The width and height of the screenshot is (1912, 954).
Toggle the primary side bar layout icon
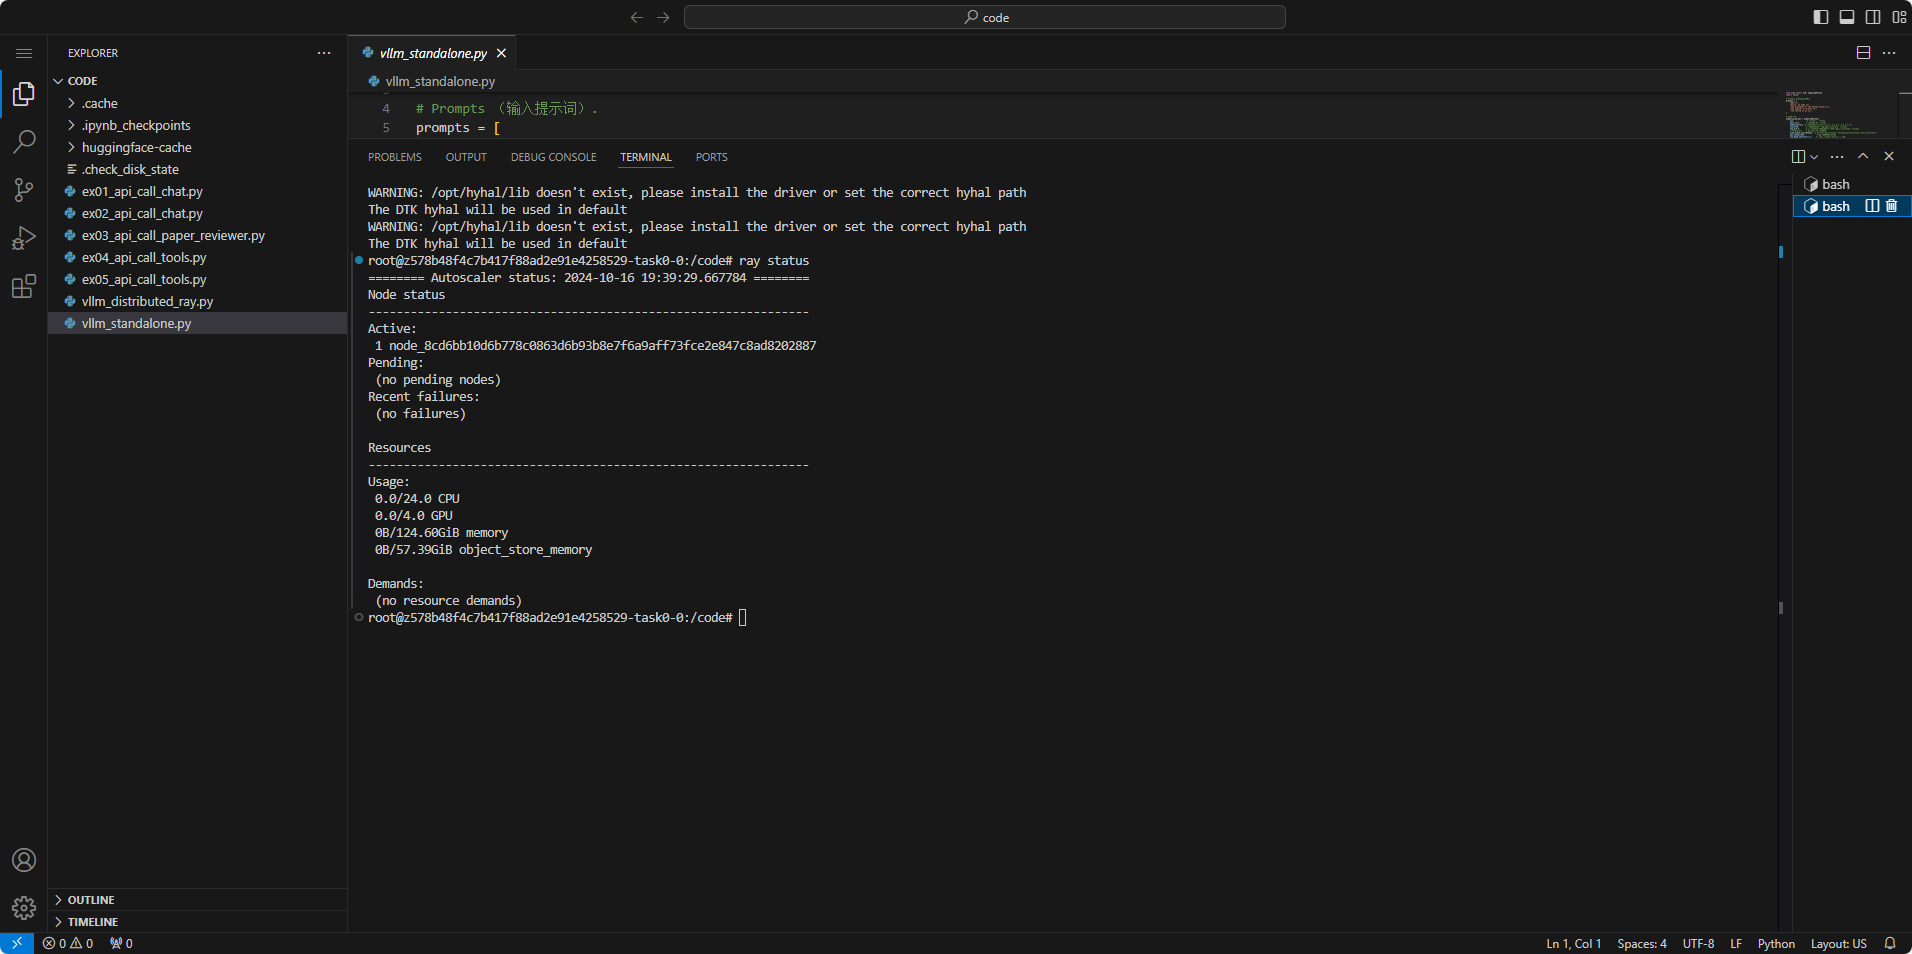point(1821,17)
